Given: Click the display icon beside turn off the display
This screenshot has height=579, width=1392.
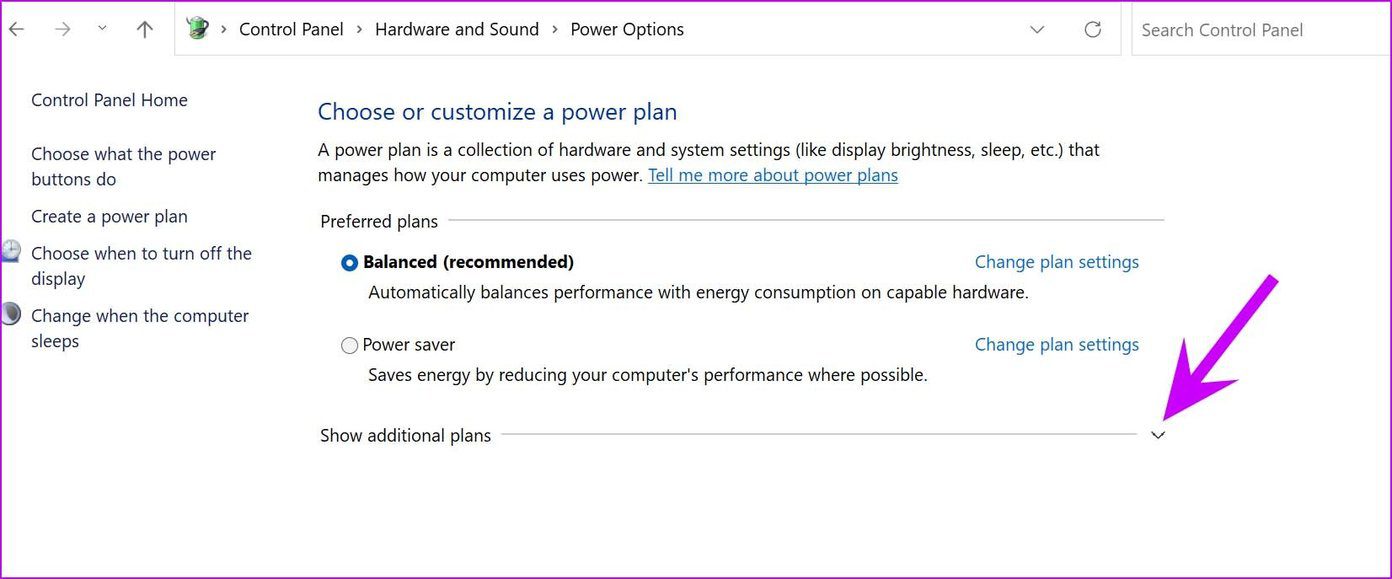Looking at the screenshot, I should [10, 251].
